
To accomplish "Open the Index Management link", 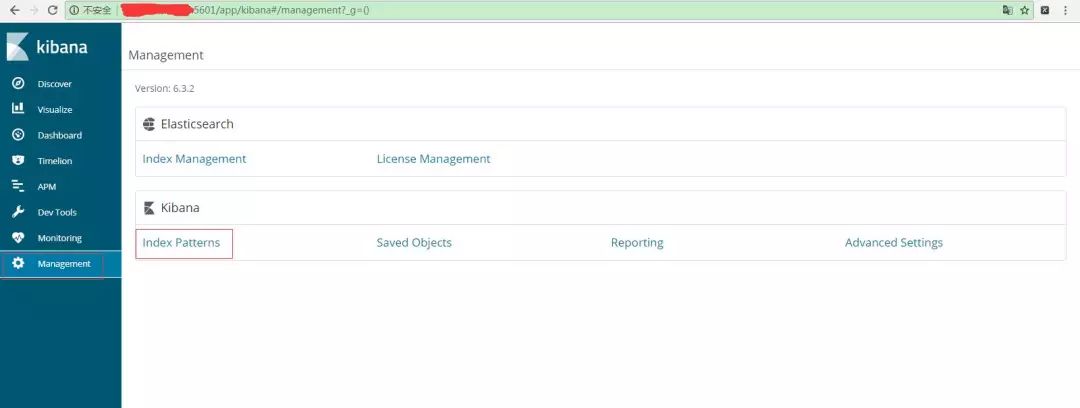I will tap(194, 159).
